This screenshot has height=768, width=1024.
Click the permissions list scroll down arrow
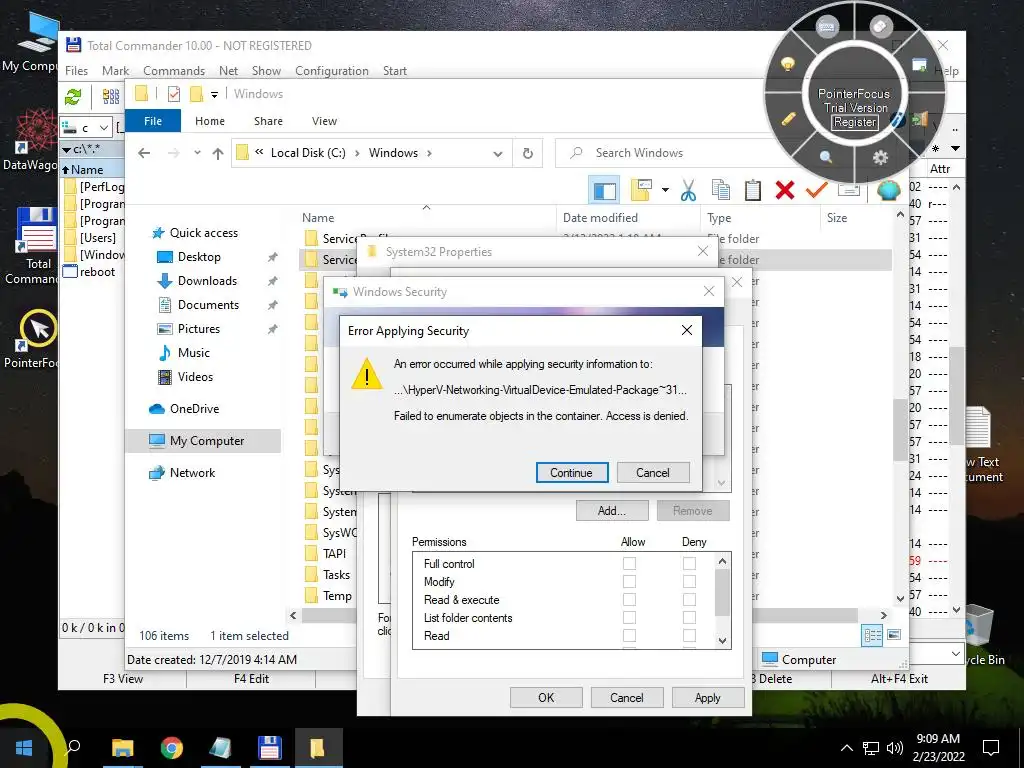(x=722, y=641)
